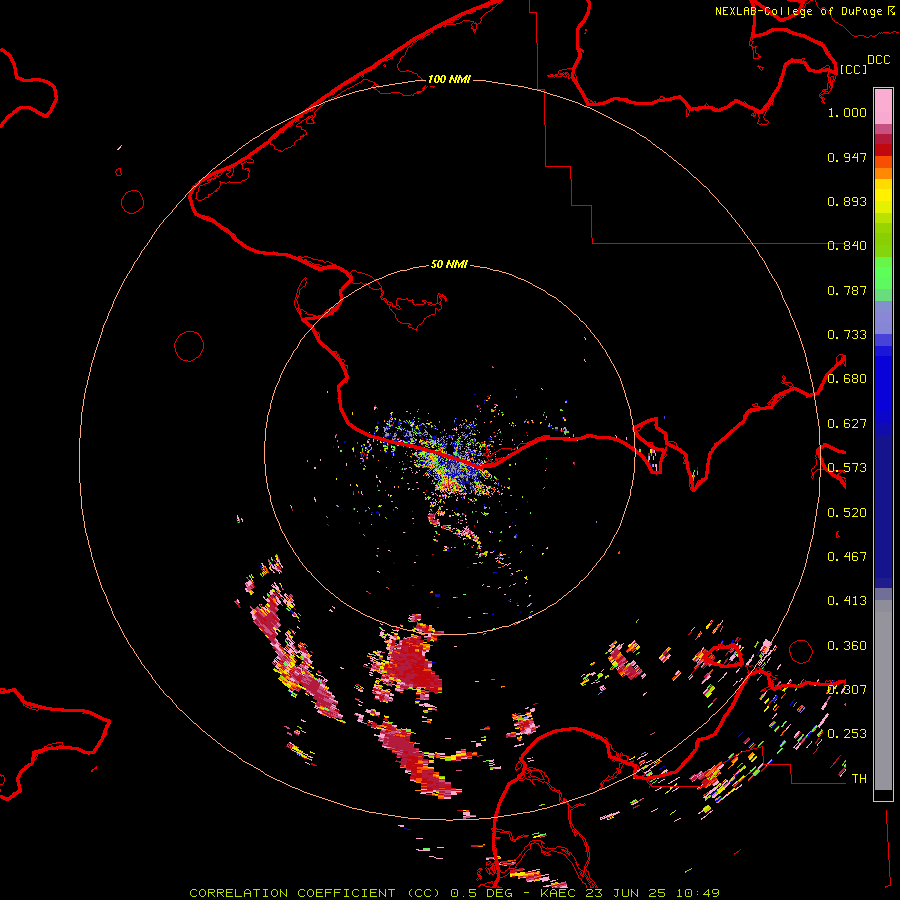Screen dimensions: 900x900
Task: Select the 0.680 legend value
Action: [847, 379]
